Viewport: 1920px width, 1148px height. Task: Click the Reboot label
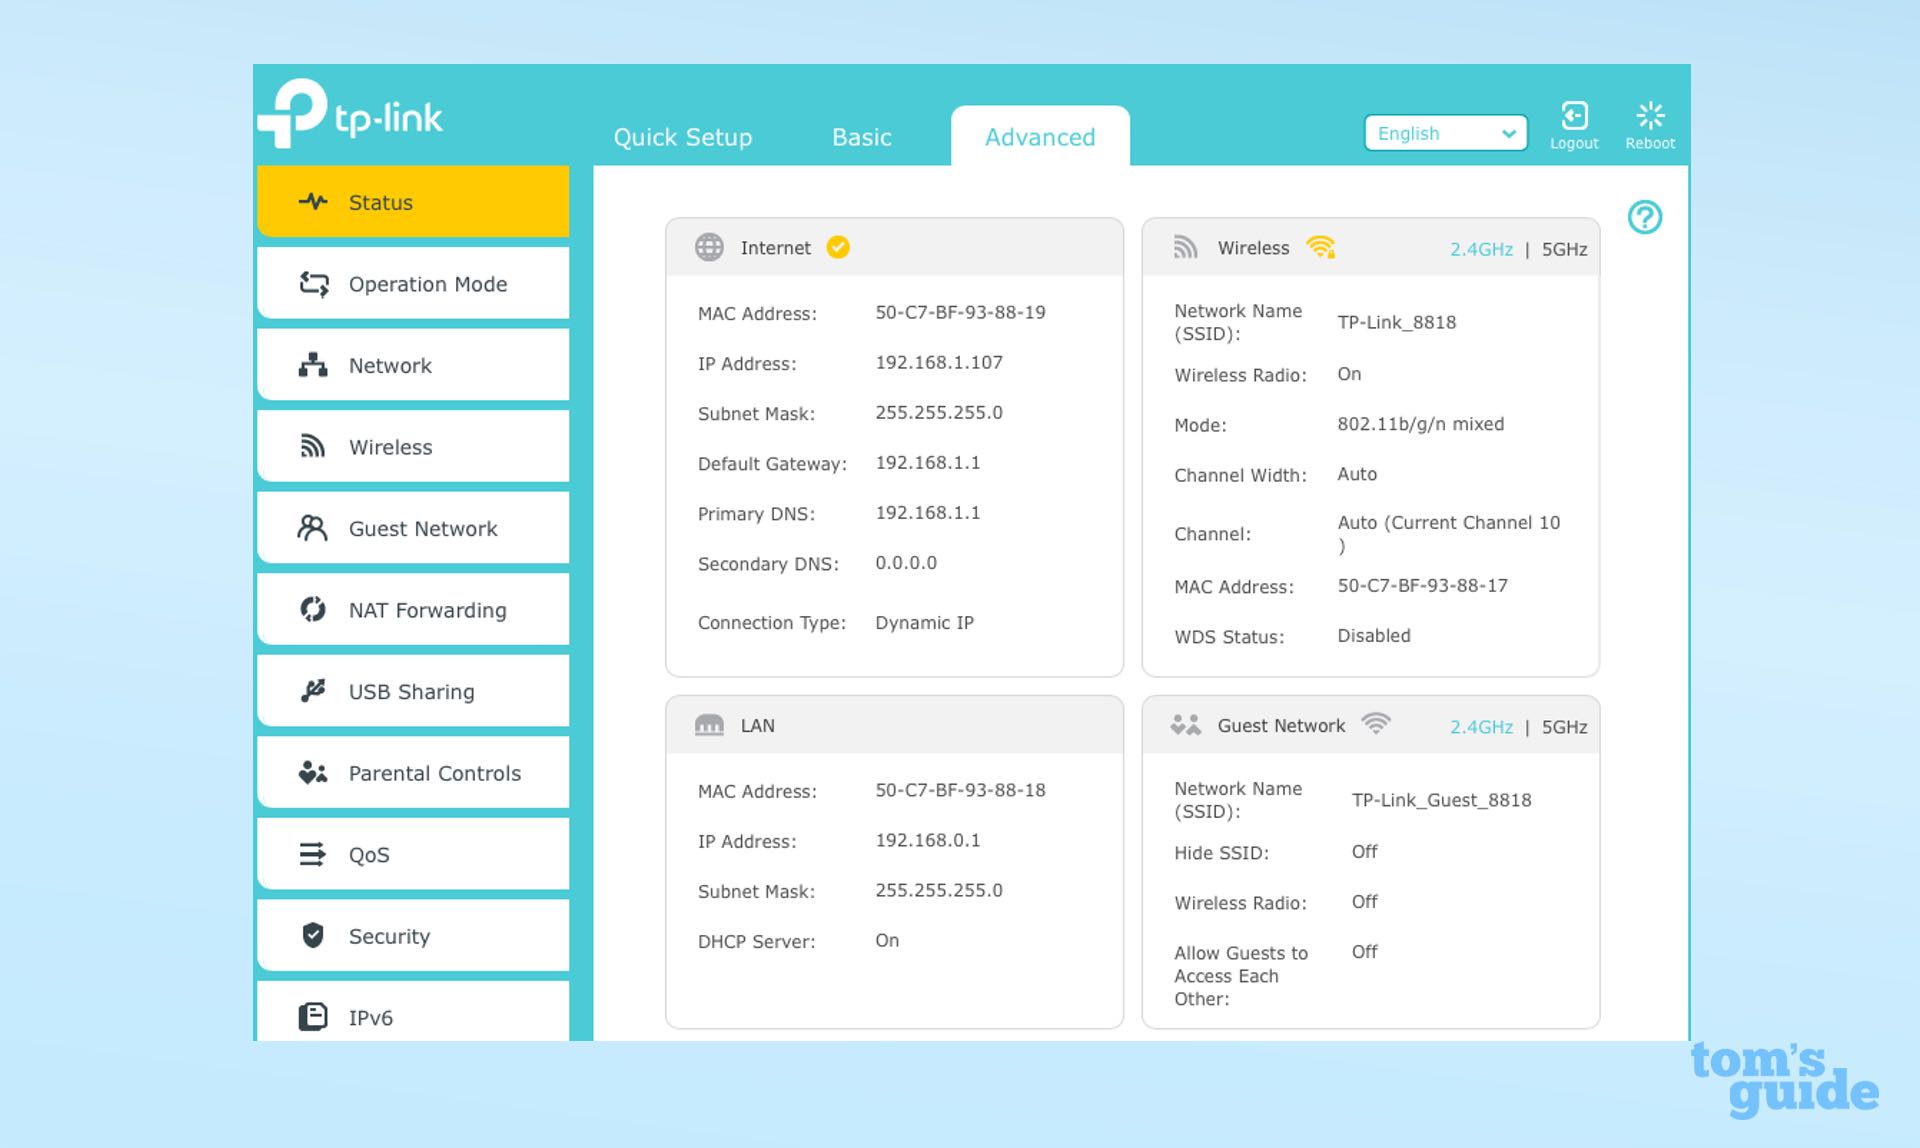pos(1650,143)
